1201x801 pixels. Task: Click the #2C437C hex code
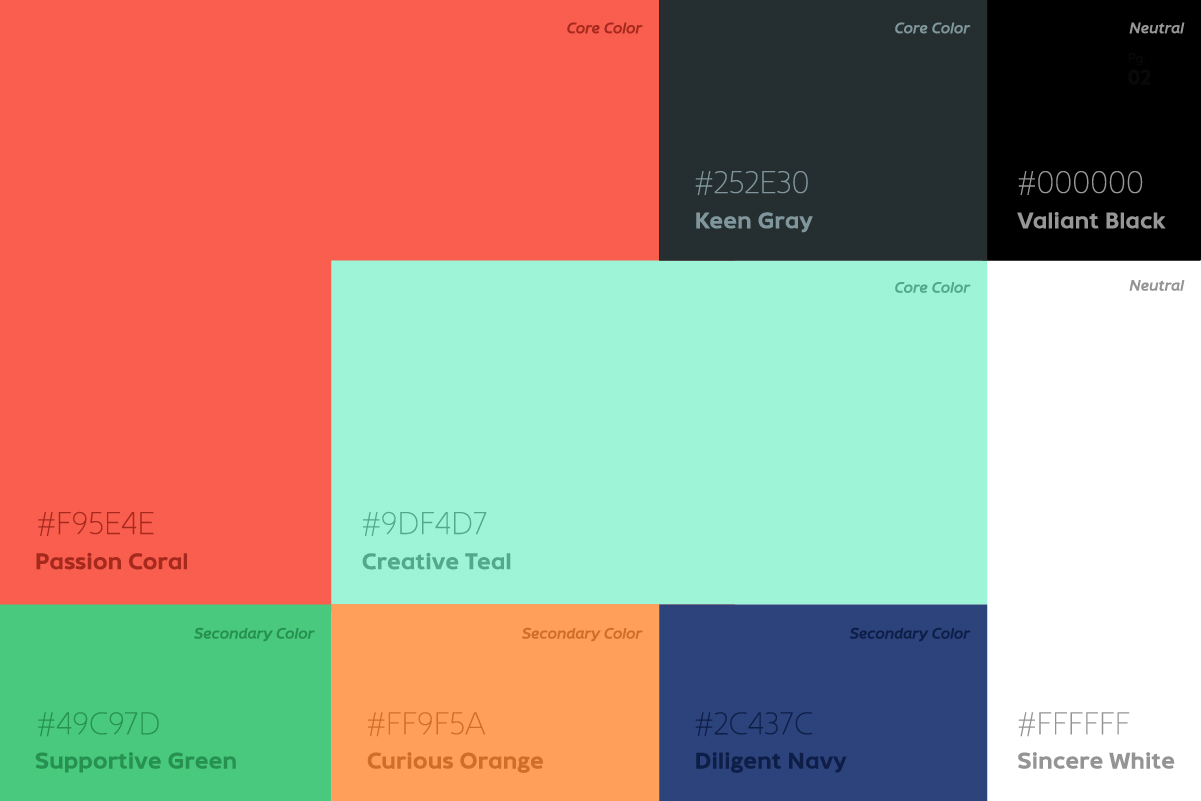(x=754, y=724)
